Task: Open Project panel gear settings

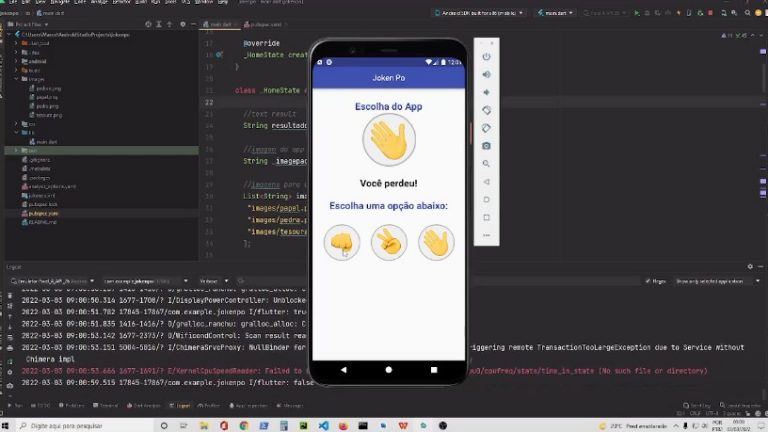Action: coord(183,24)
